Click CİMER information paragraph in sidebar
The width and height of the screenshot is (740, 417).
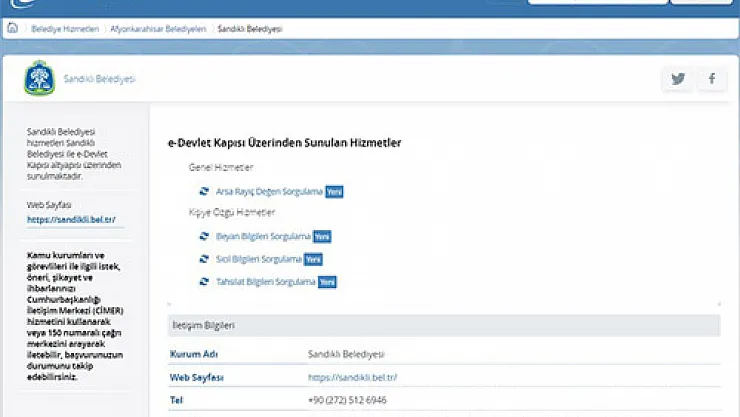click(x=75, y=316)
